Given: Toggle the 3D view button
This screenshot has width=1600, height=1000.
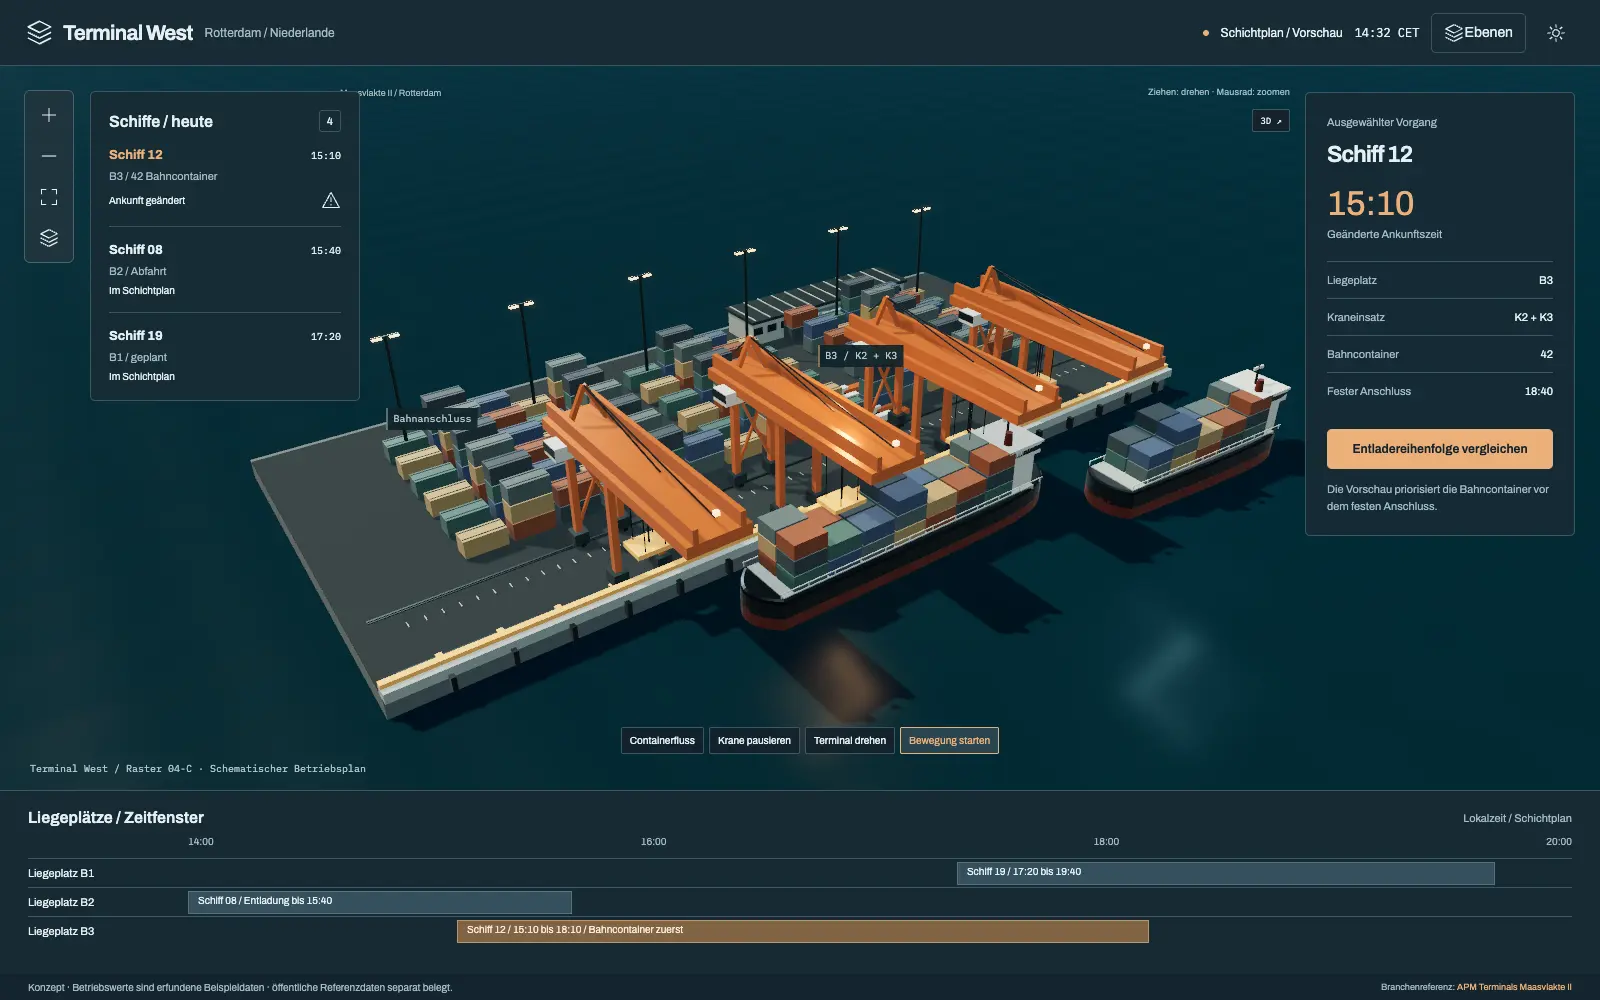Looking at the screenshot, I should pos(1271,121).
